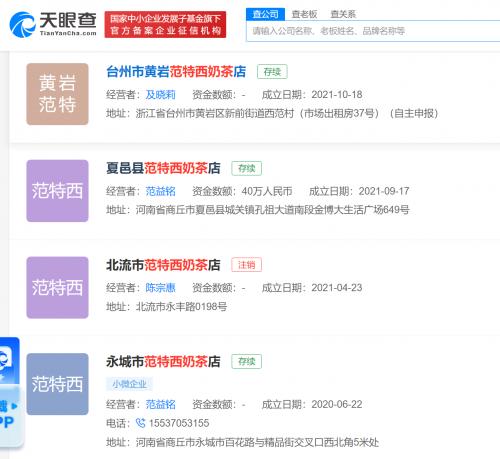Open operator 范益铭 link under 永城市 entry
500x459 pixels.
[x=160, y=405]
